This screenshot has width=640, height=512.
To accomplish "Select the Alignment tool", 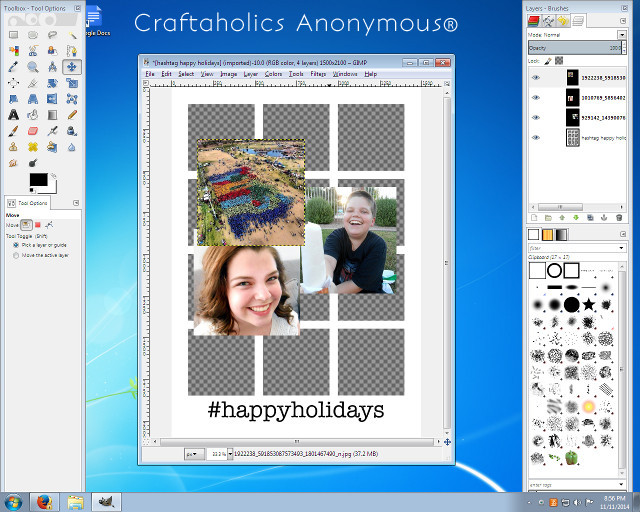I will [13, 83].
